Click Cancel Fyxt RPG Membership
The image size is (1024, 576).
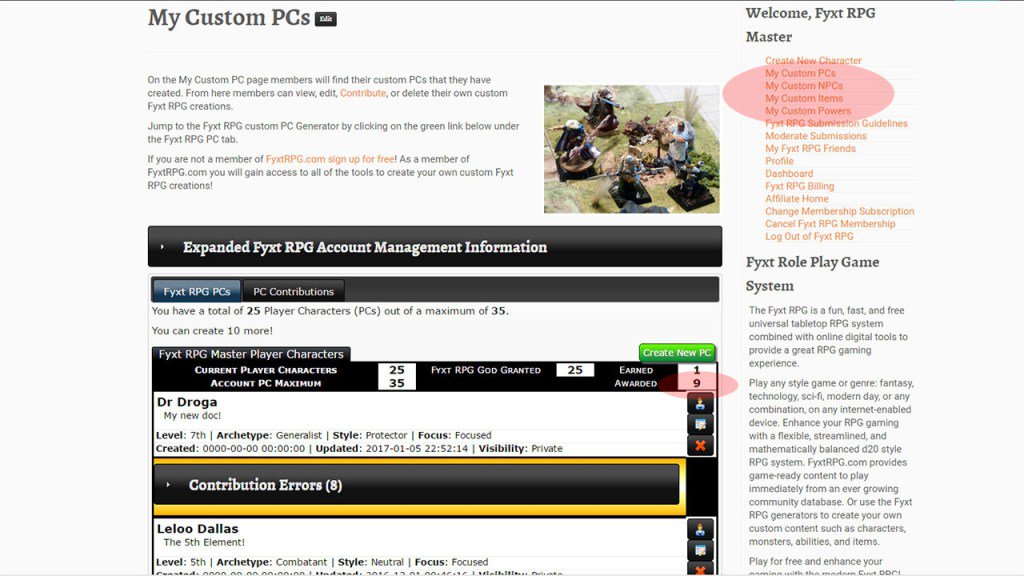click(830, 223)
